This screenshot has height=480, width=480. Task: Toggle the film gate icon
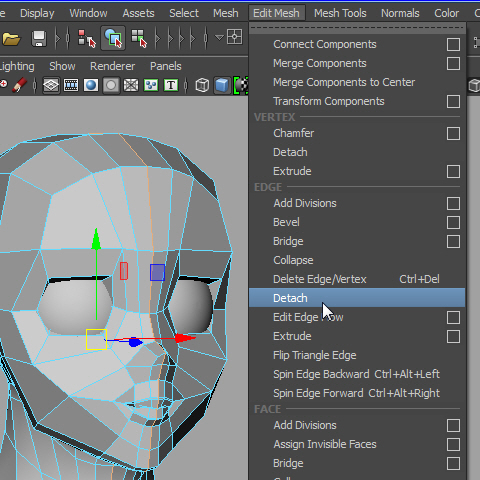pyautogui.click(x=71, y=85)
